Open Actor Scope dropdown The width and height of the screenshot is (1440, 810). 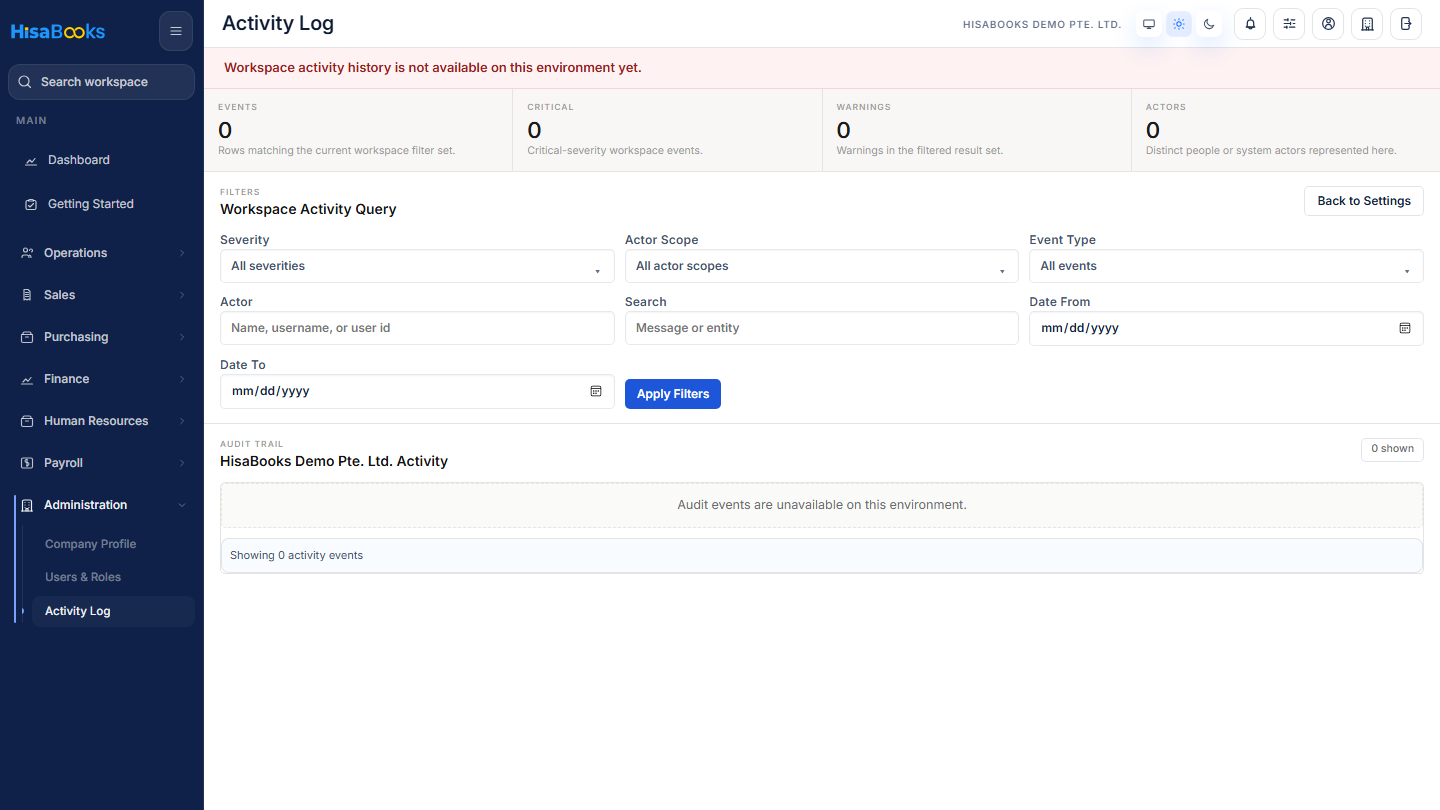821,266
